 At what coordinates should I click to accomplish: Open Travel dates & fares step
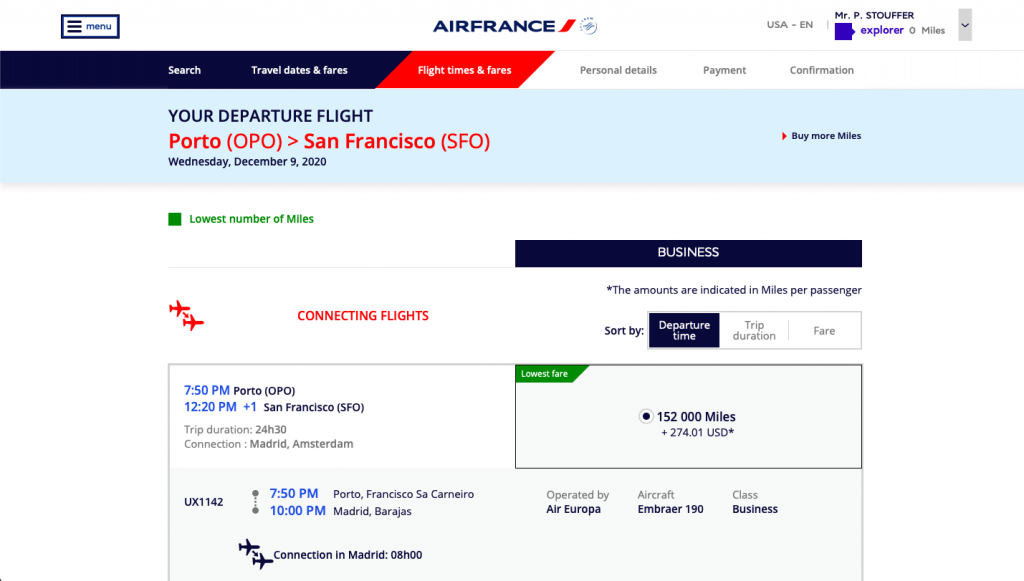point(299,70)
